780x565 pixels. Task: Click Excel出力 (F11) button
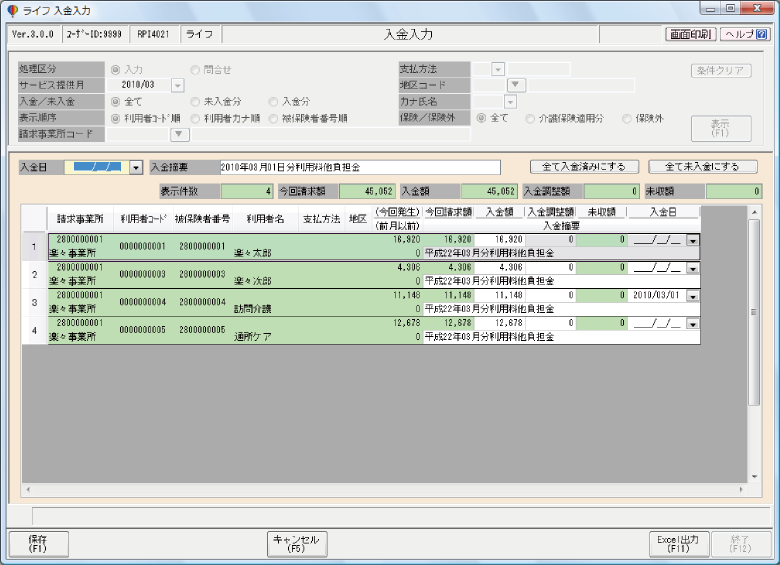click(x=679, y=544)
